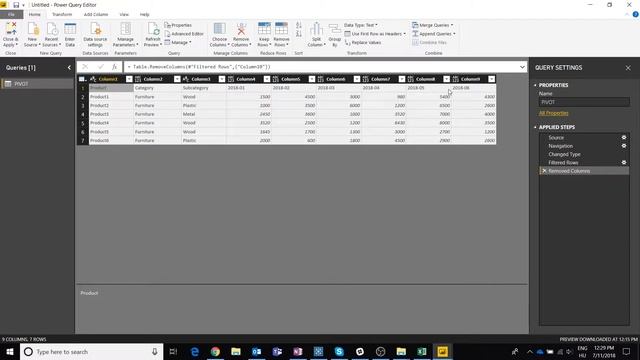The width and height of the screenshot is (640, 360).
Task: Open the Merge Queries dropdown
Action: [x=433, y=25]
